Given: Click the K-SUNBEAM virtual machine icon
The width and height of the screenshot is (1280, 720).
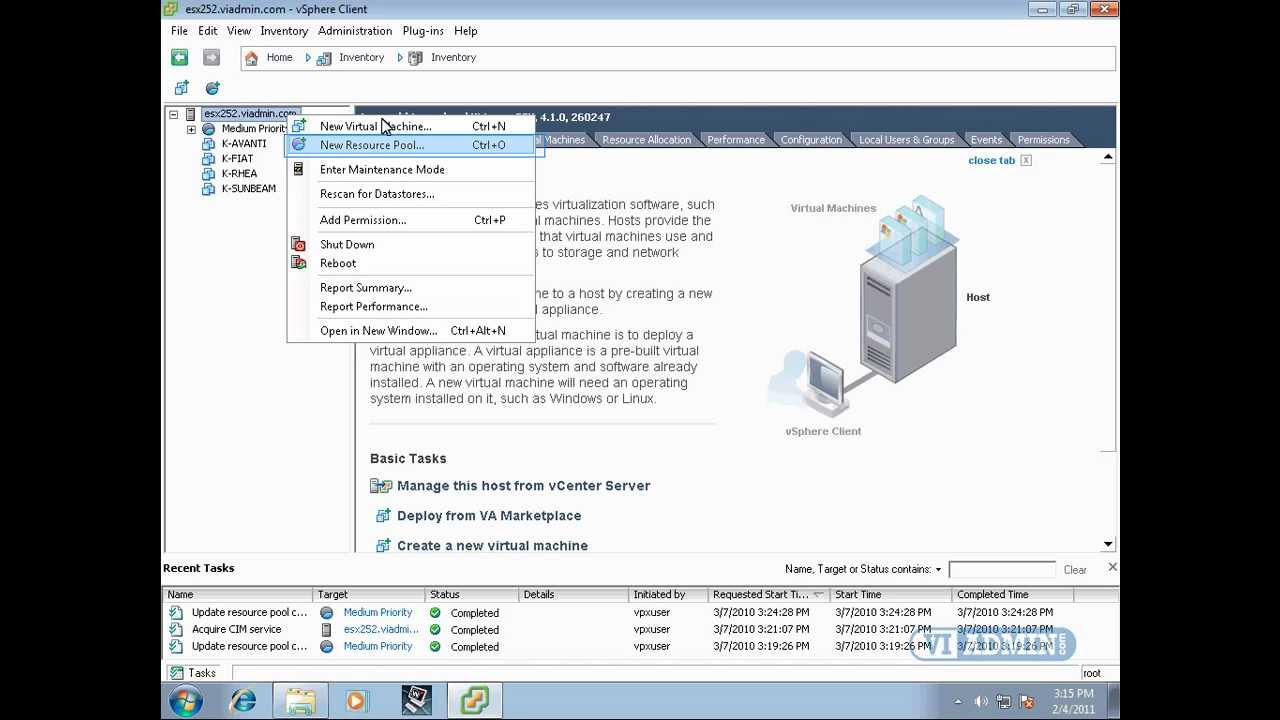Looking at the screenshot, I should tap(208, 189).
